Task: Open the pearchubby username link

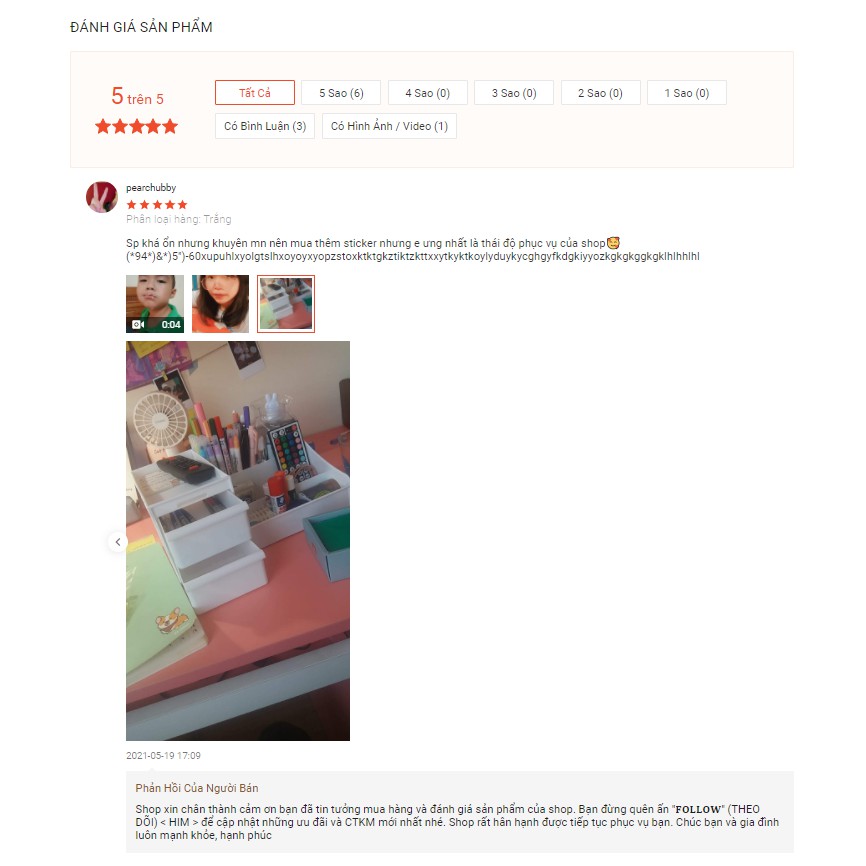Action: 151,188
